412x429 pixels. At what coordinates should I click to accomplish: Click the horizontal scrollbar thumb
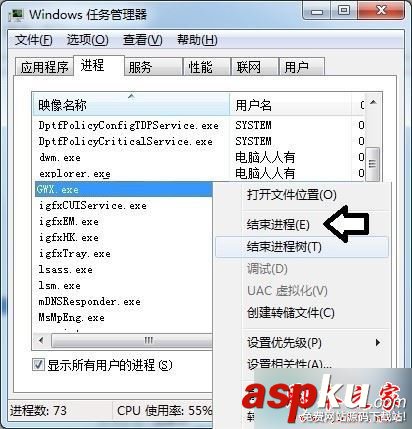coord(148,341)
